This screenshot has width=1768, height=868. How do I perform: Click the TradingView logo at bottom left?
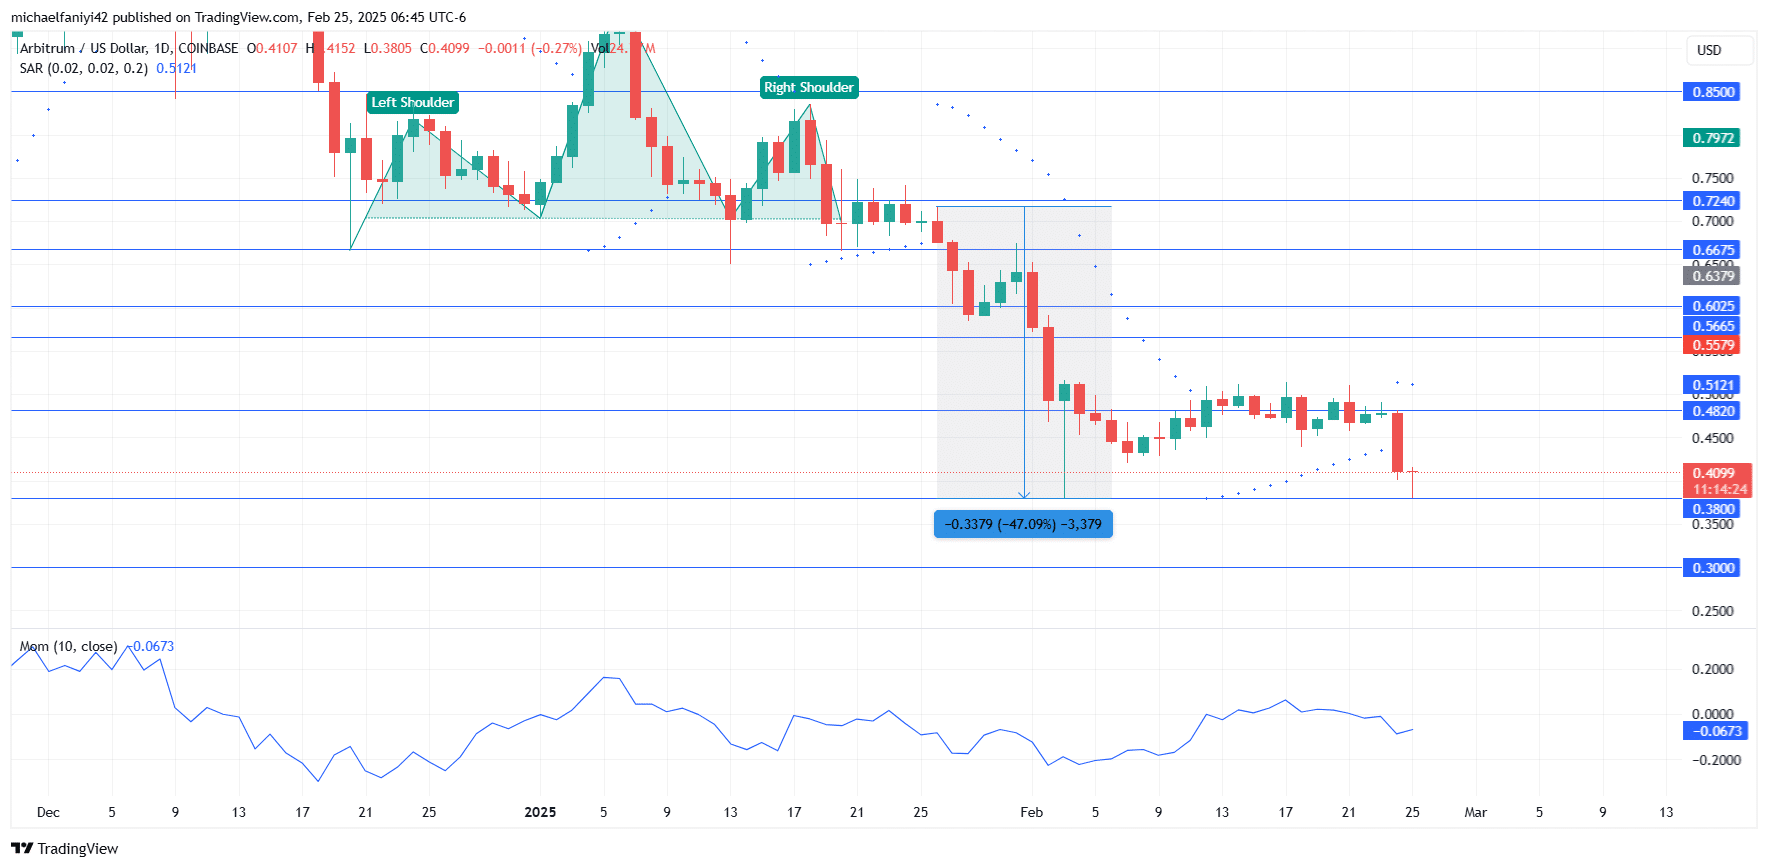[x=64, y=848]
